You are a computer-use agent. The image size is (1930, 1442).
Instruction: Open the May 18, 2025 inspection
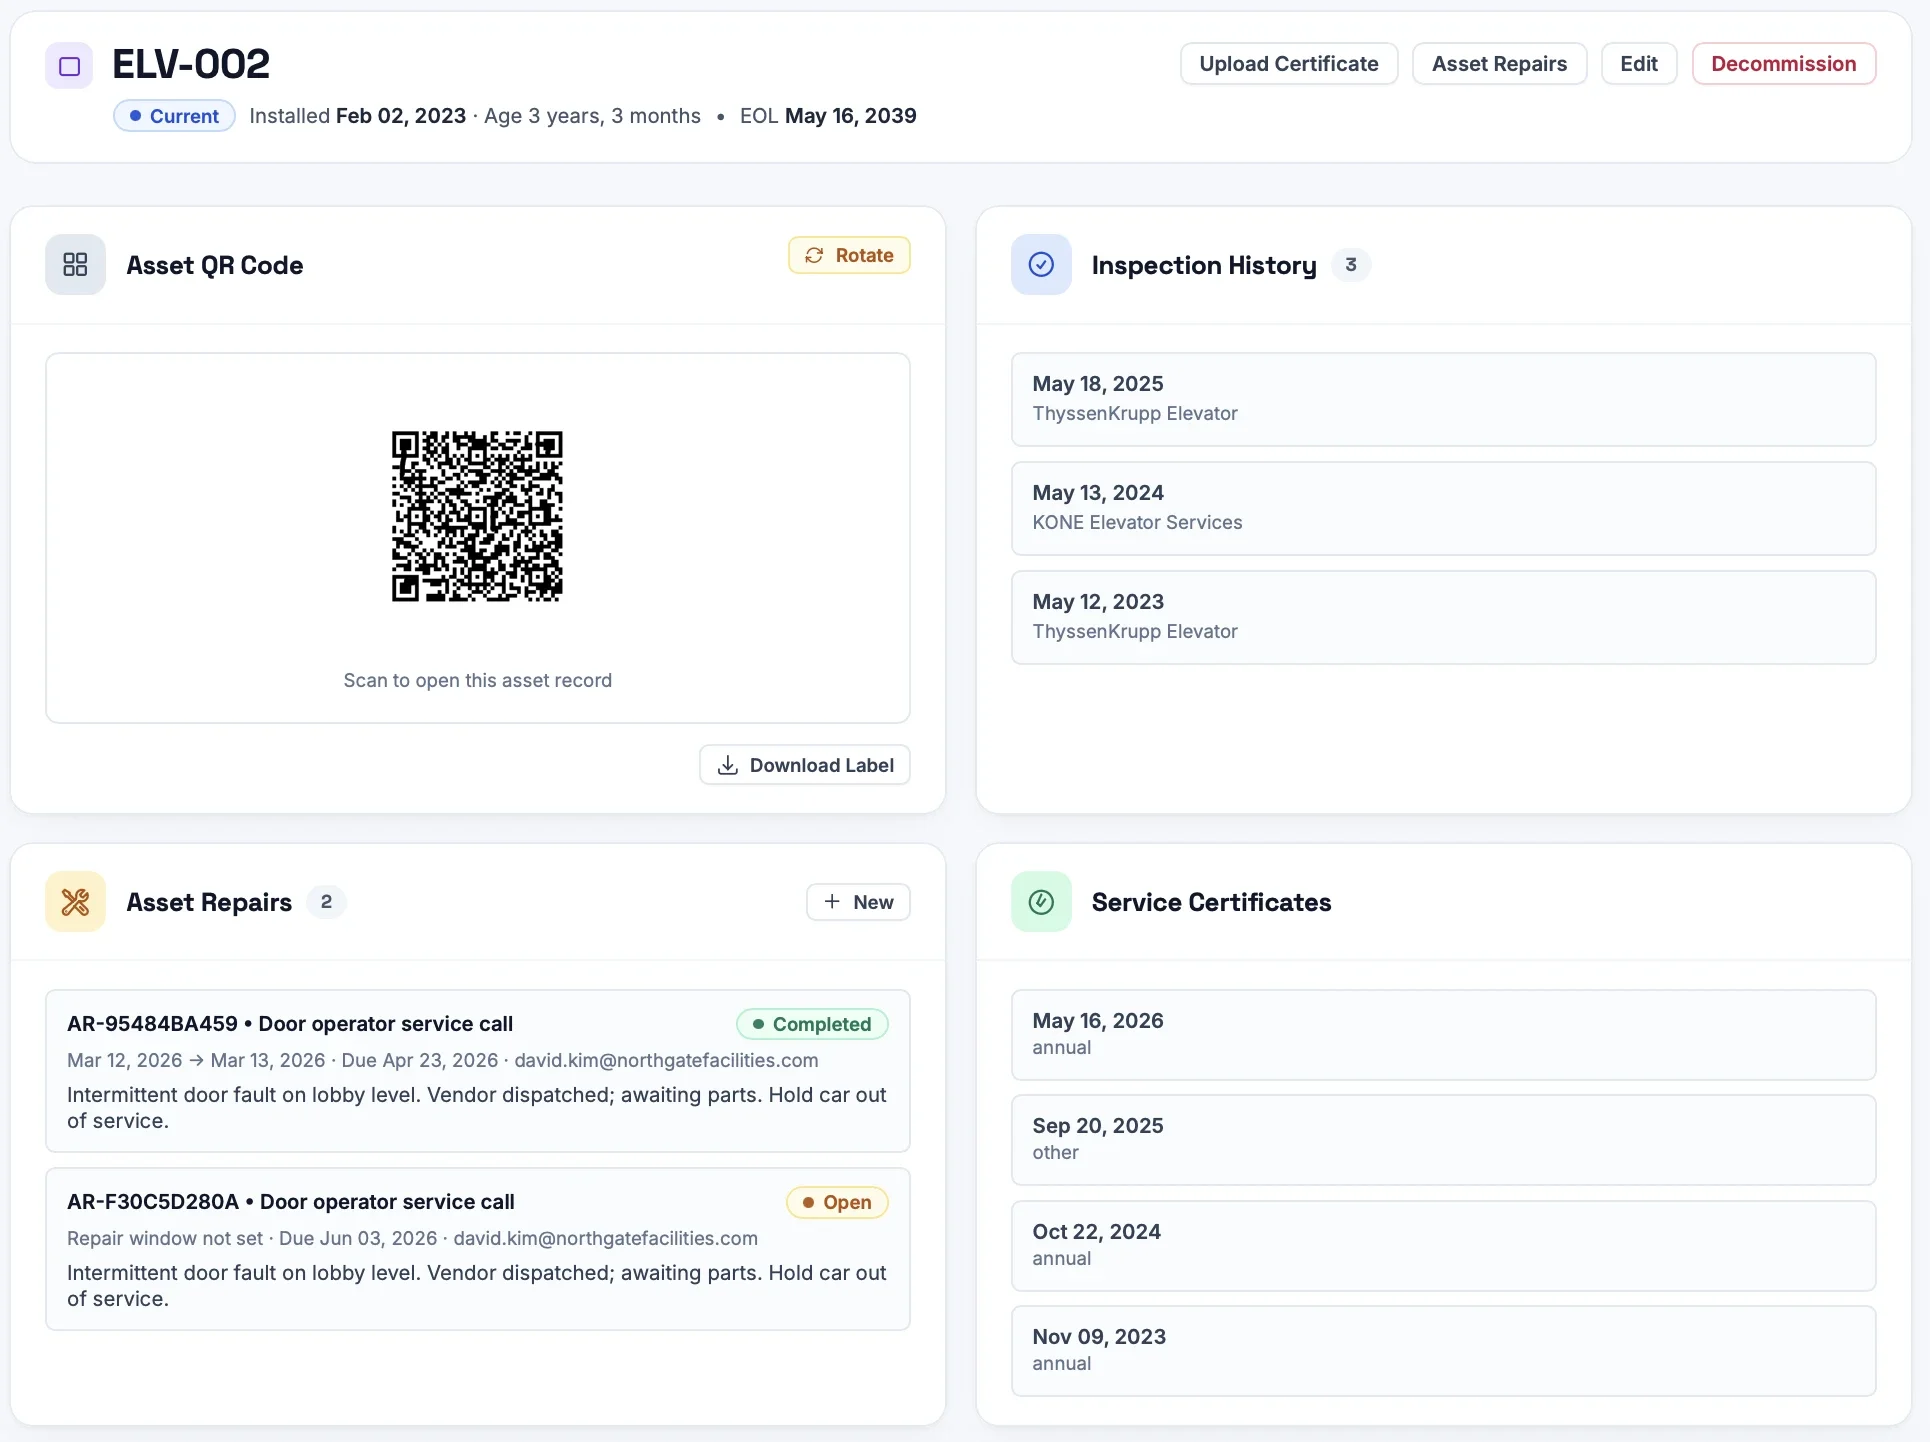(x=1443, y=399)
